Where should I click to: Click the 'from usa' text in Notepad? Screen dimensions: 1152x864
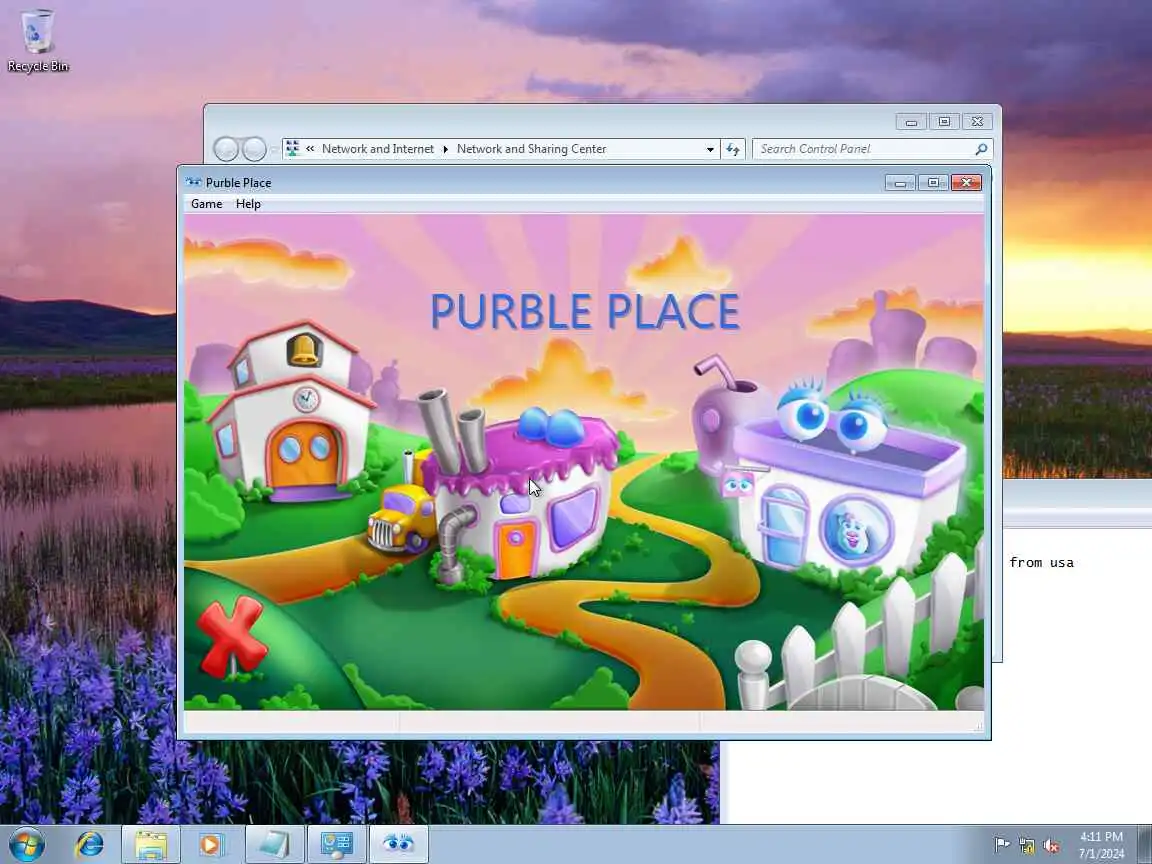click(x=1041, y=563)
